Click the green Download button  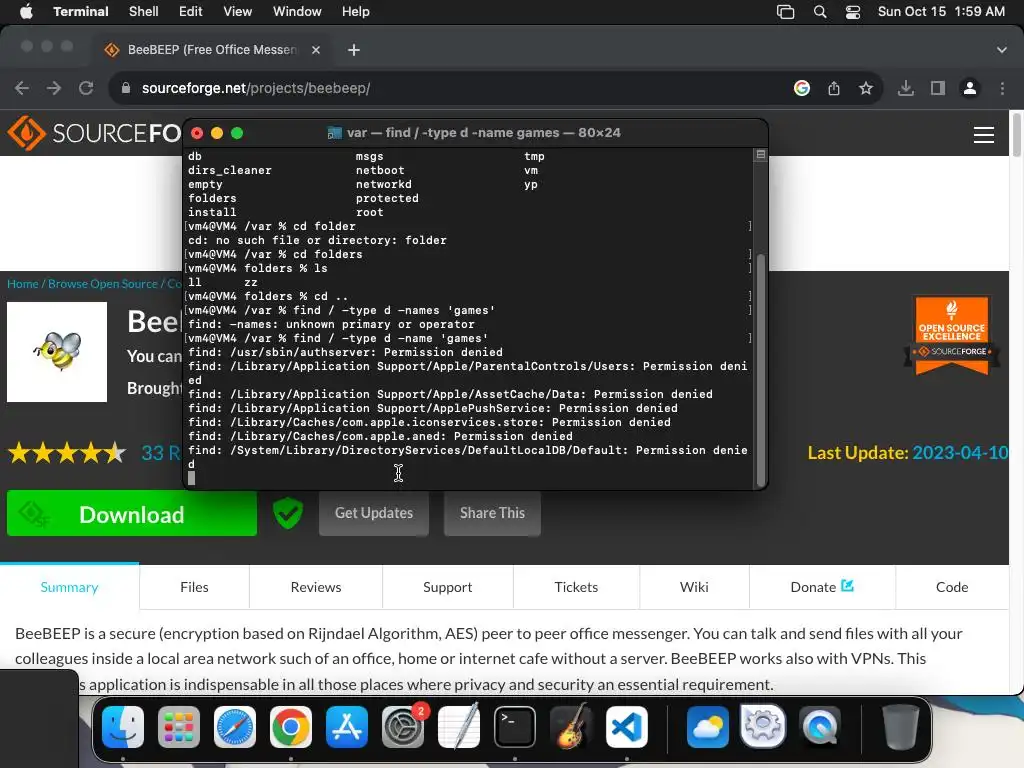point(132,513)
